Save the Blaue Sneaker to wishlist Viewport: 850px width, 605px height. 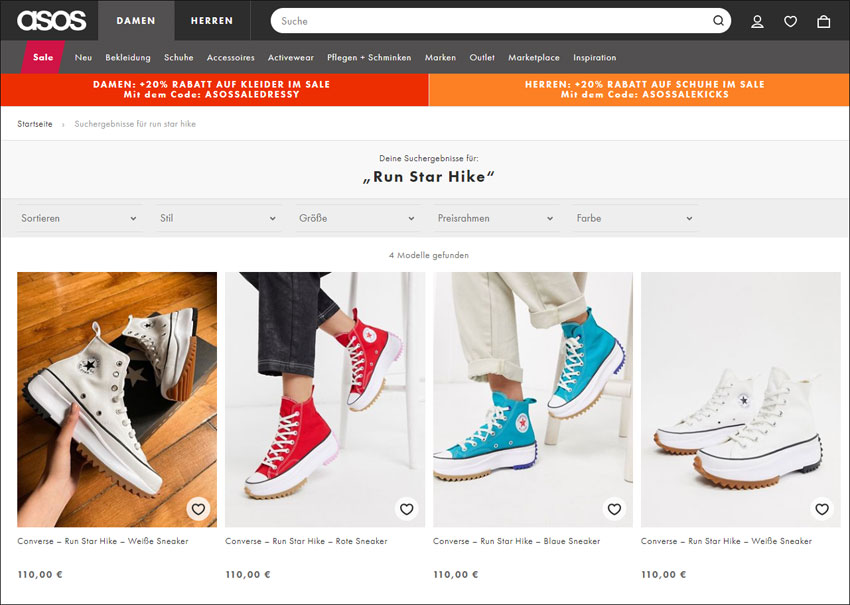[614, 509]
